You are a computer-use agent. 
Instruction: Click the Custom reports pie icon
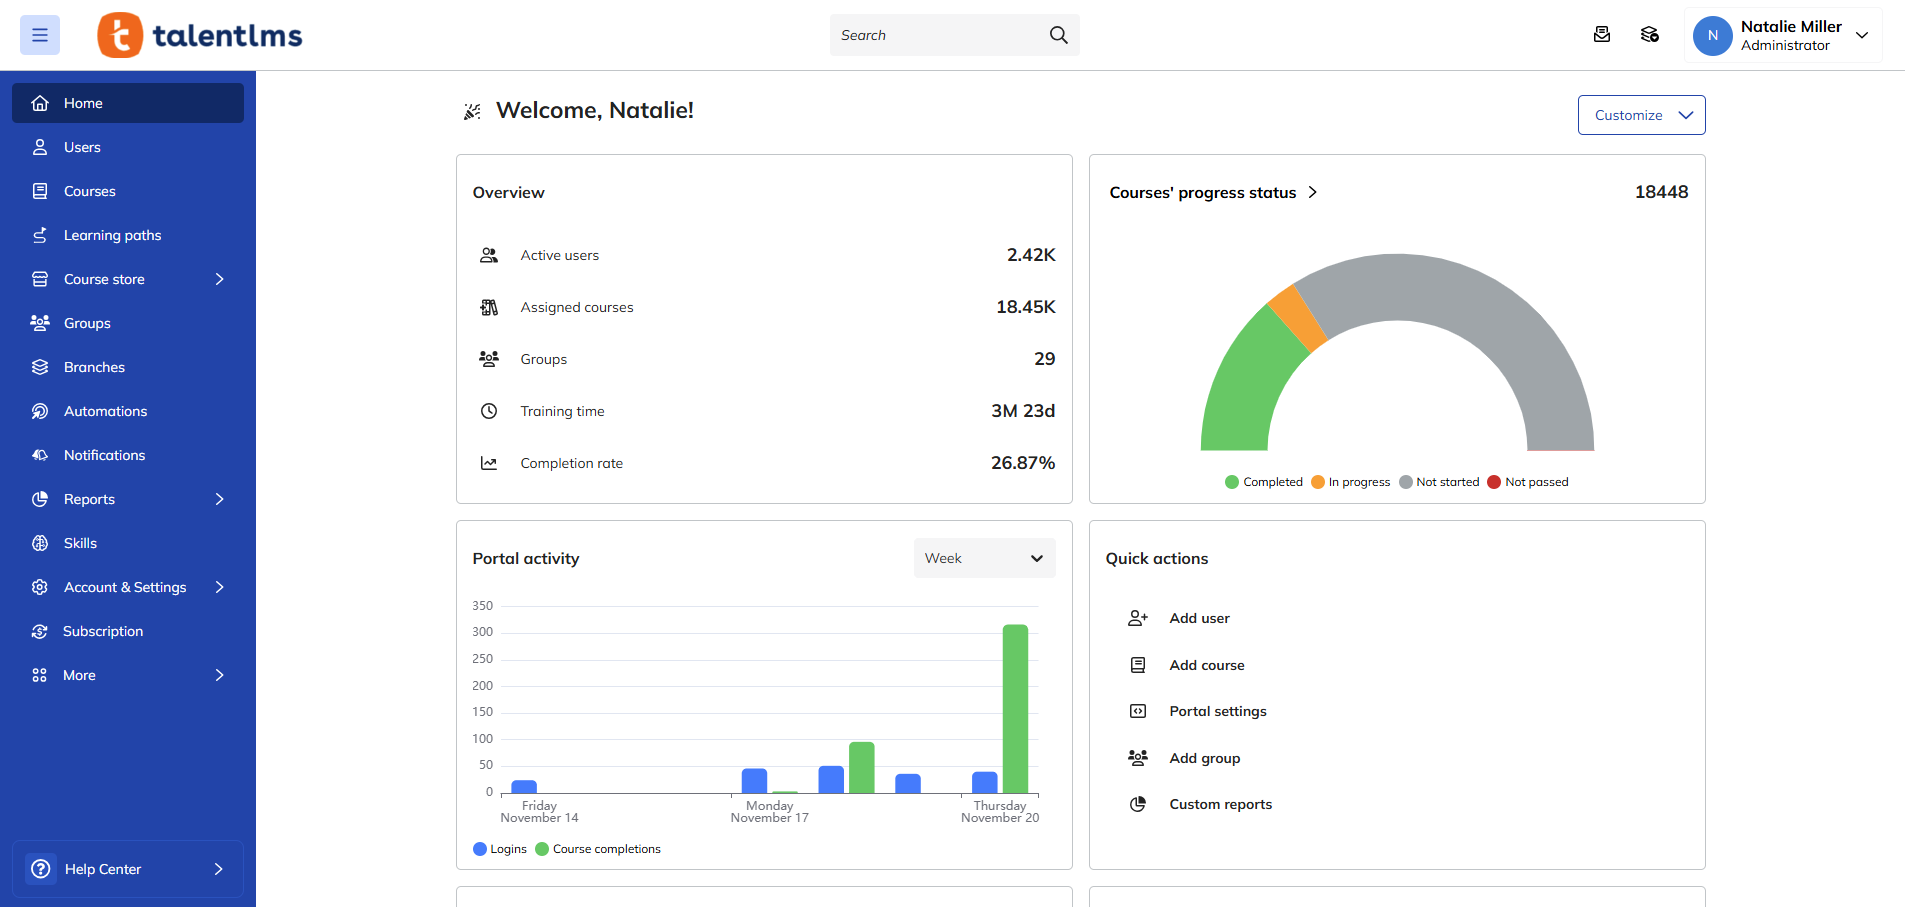tap(1137, 804)
